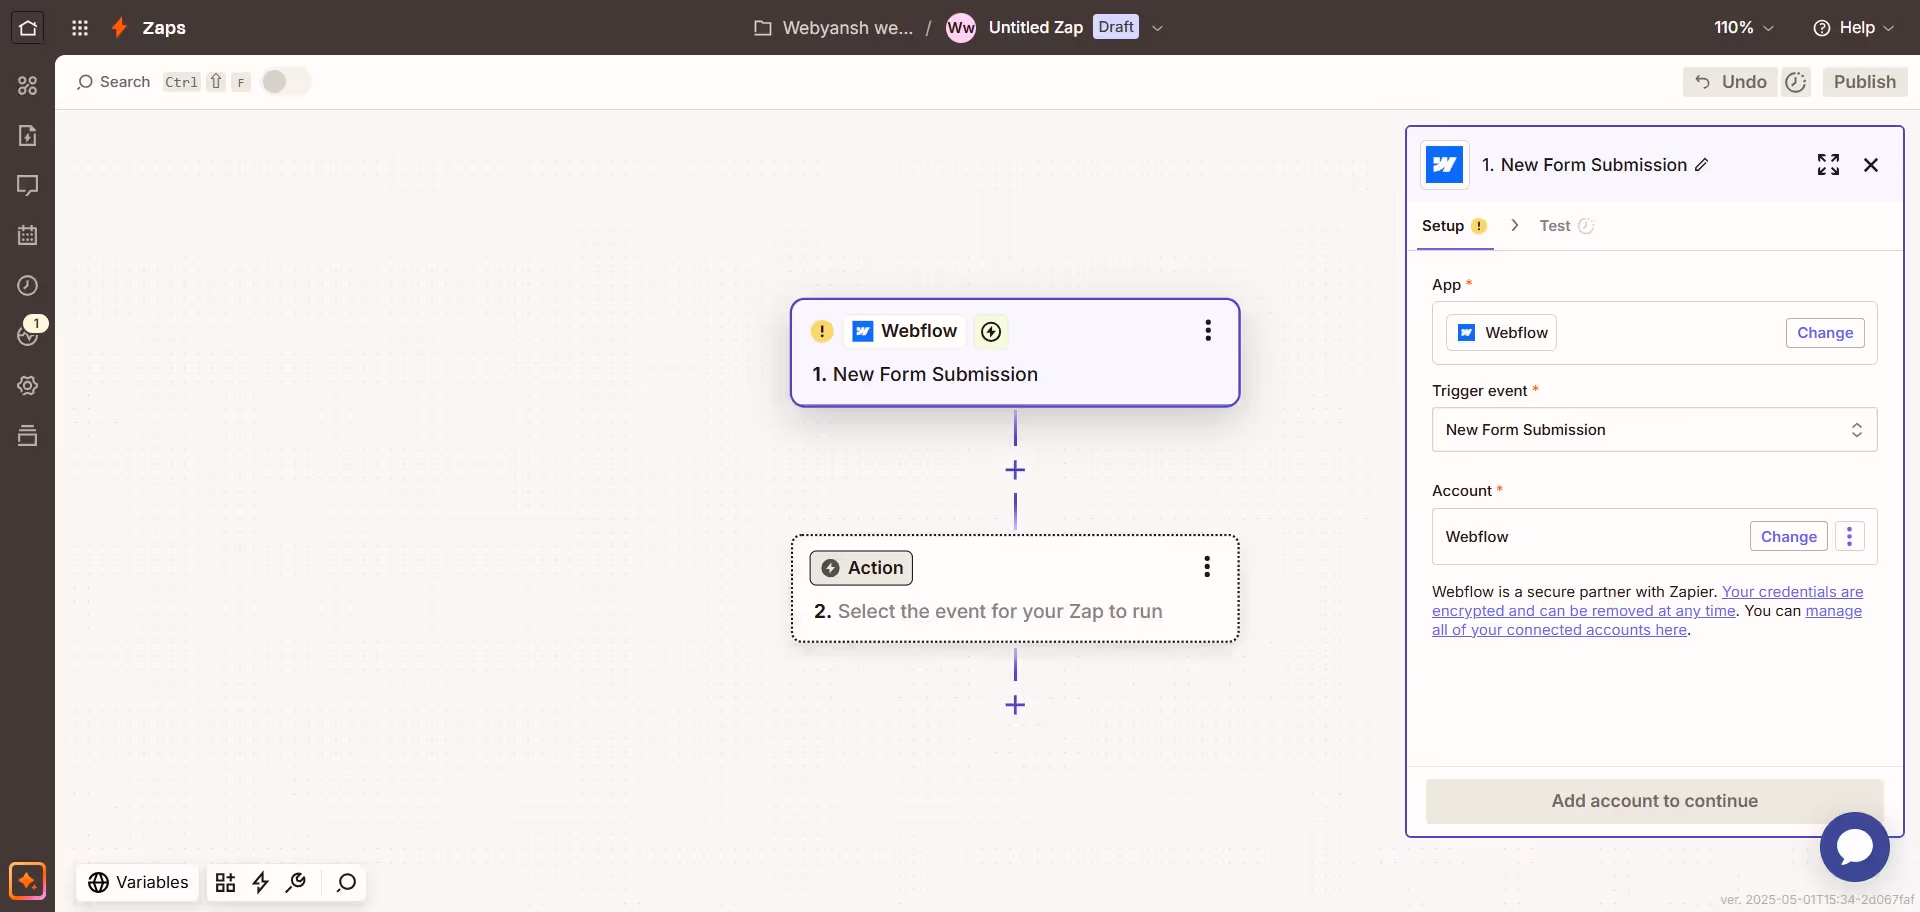Click the Publish button
This screenshot has width=1920, height=912.
[x=1864, y=82]
